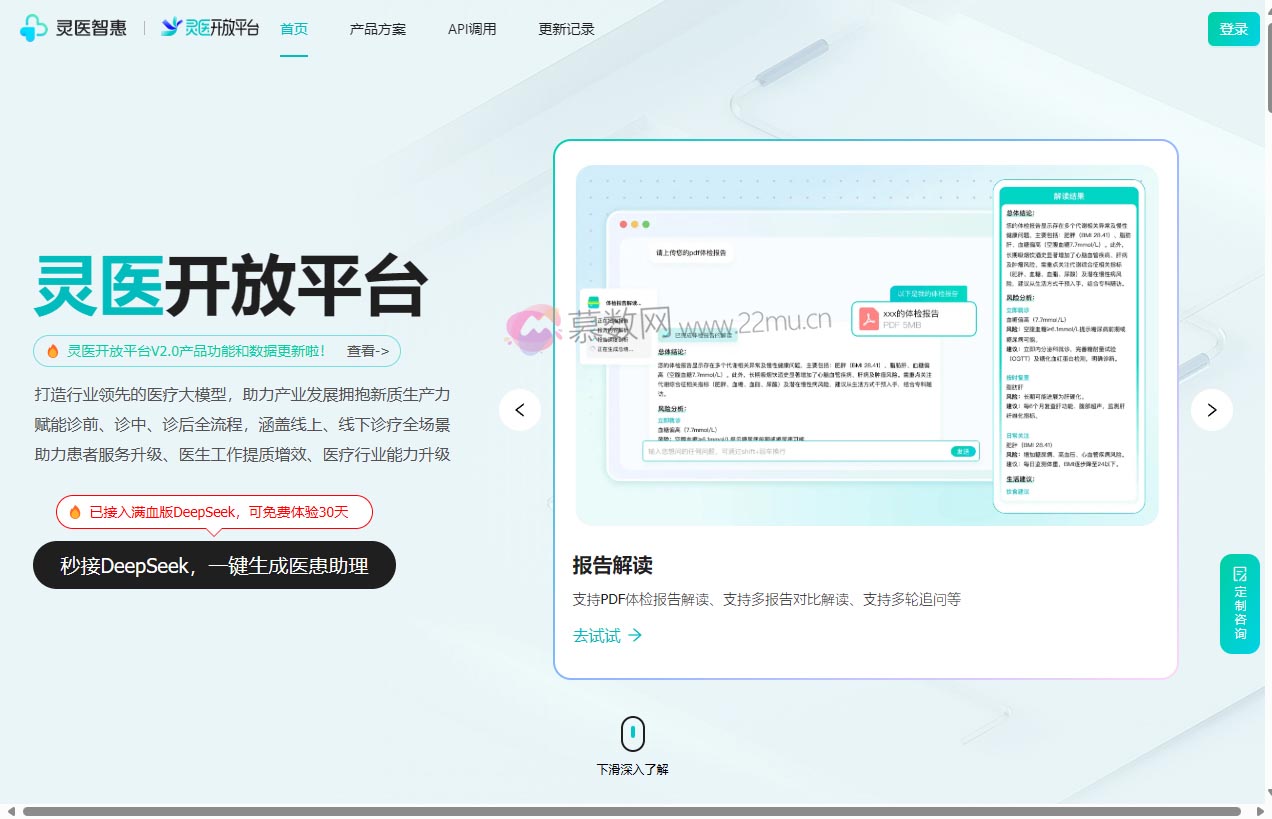
Task: Click the flame icon on DeepSeek banner
Action: 75,511
